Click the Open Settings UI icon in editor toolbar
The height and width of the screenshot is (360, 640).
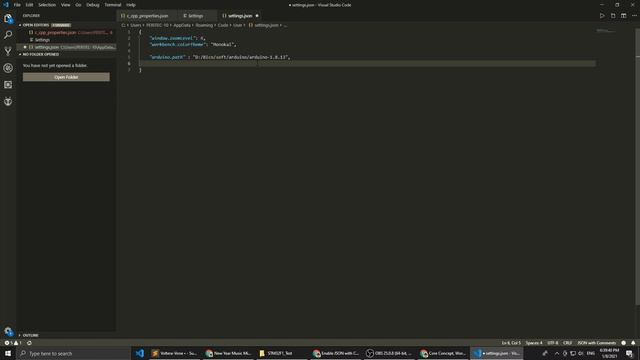[x=613, y=16]
